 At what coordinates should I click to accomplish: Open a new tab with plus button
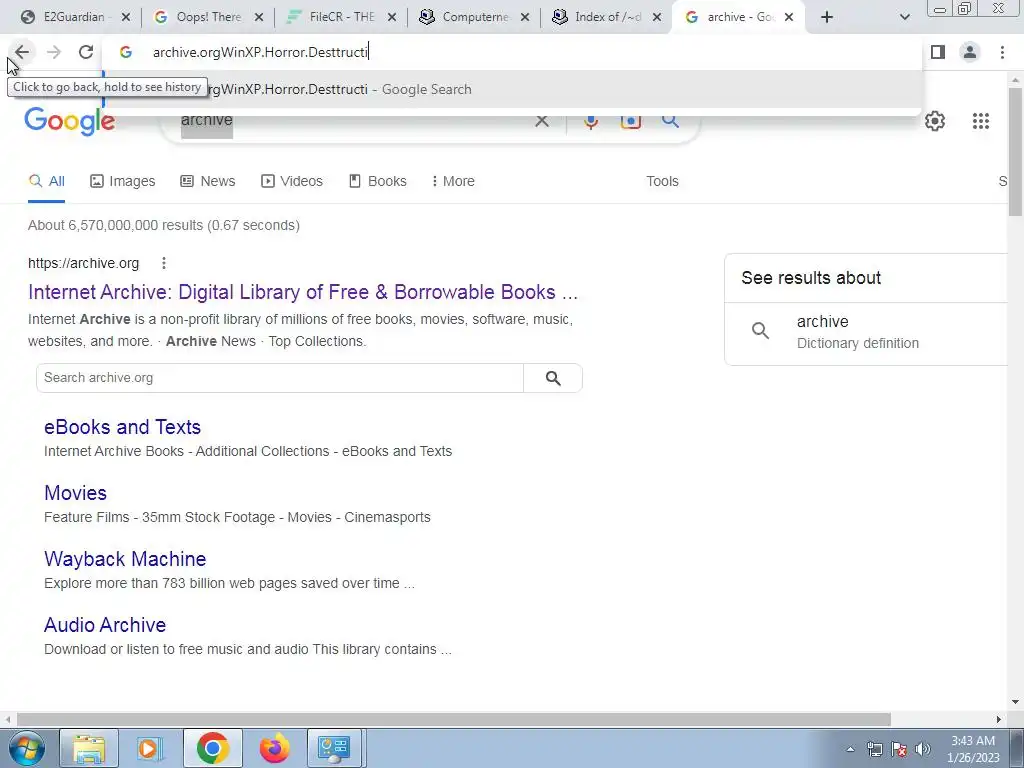point(827,18)
